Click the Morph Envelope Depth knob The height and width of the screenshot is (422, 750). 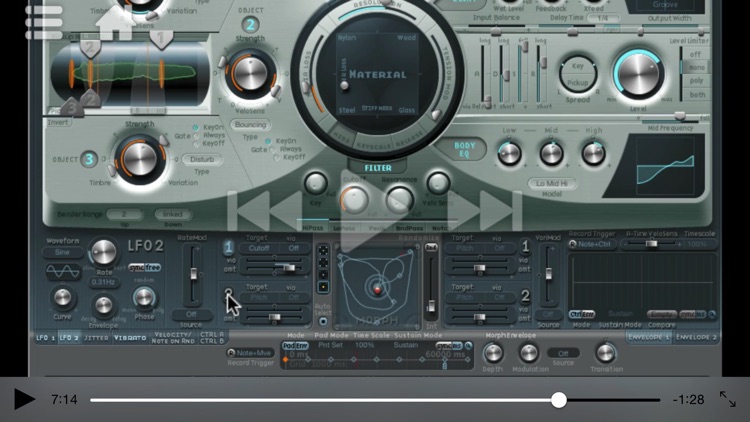coord(493,353)
